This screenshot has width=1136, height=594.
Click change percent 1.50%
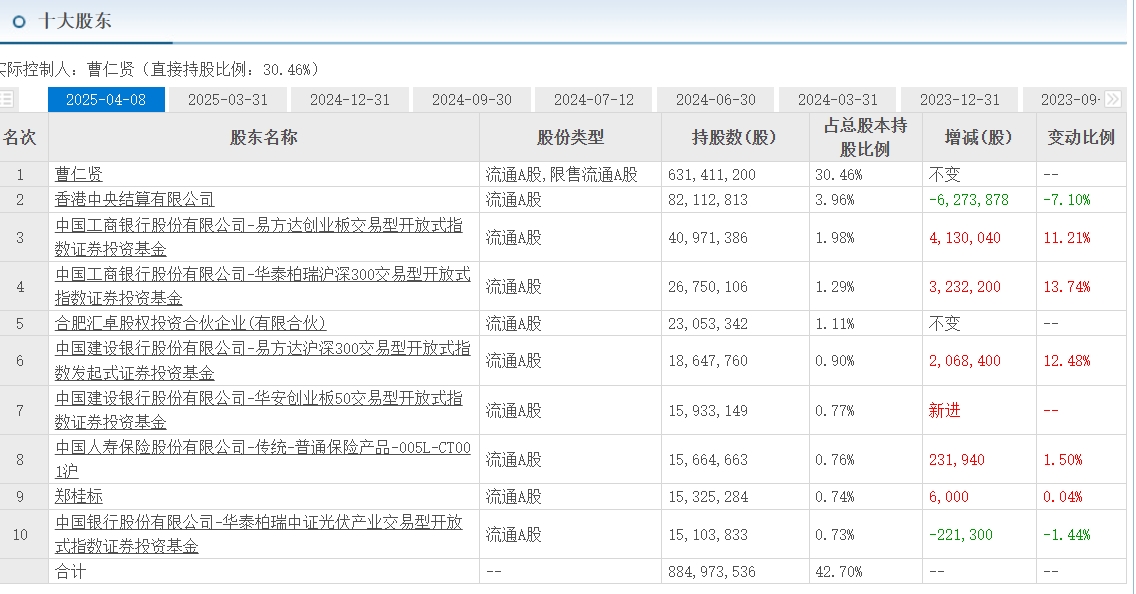[1063, 460]
